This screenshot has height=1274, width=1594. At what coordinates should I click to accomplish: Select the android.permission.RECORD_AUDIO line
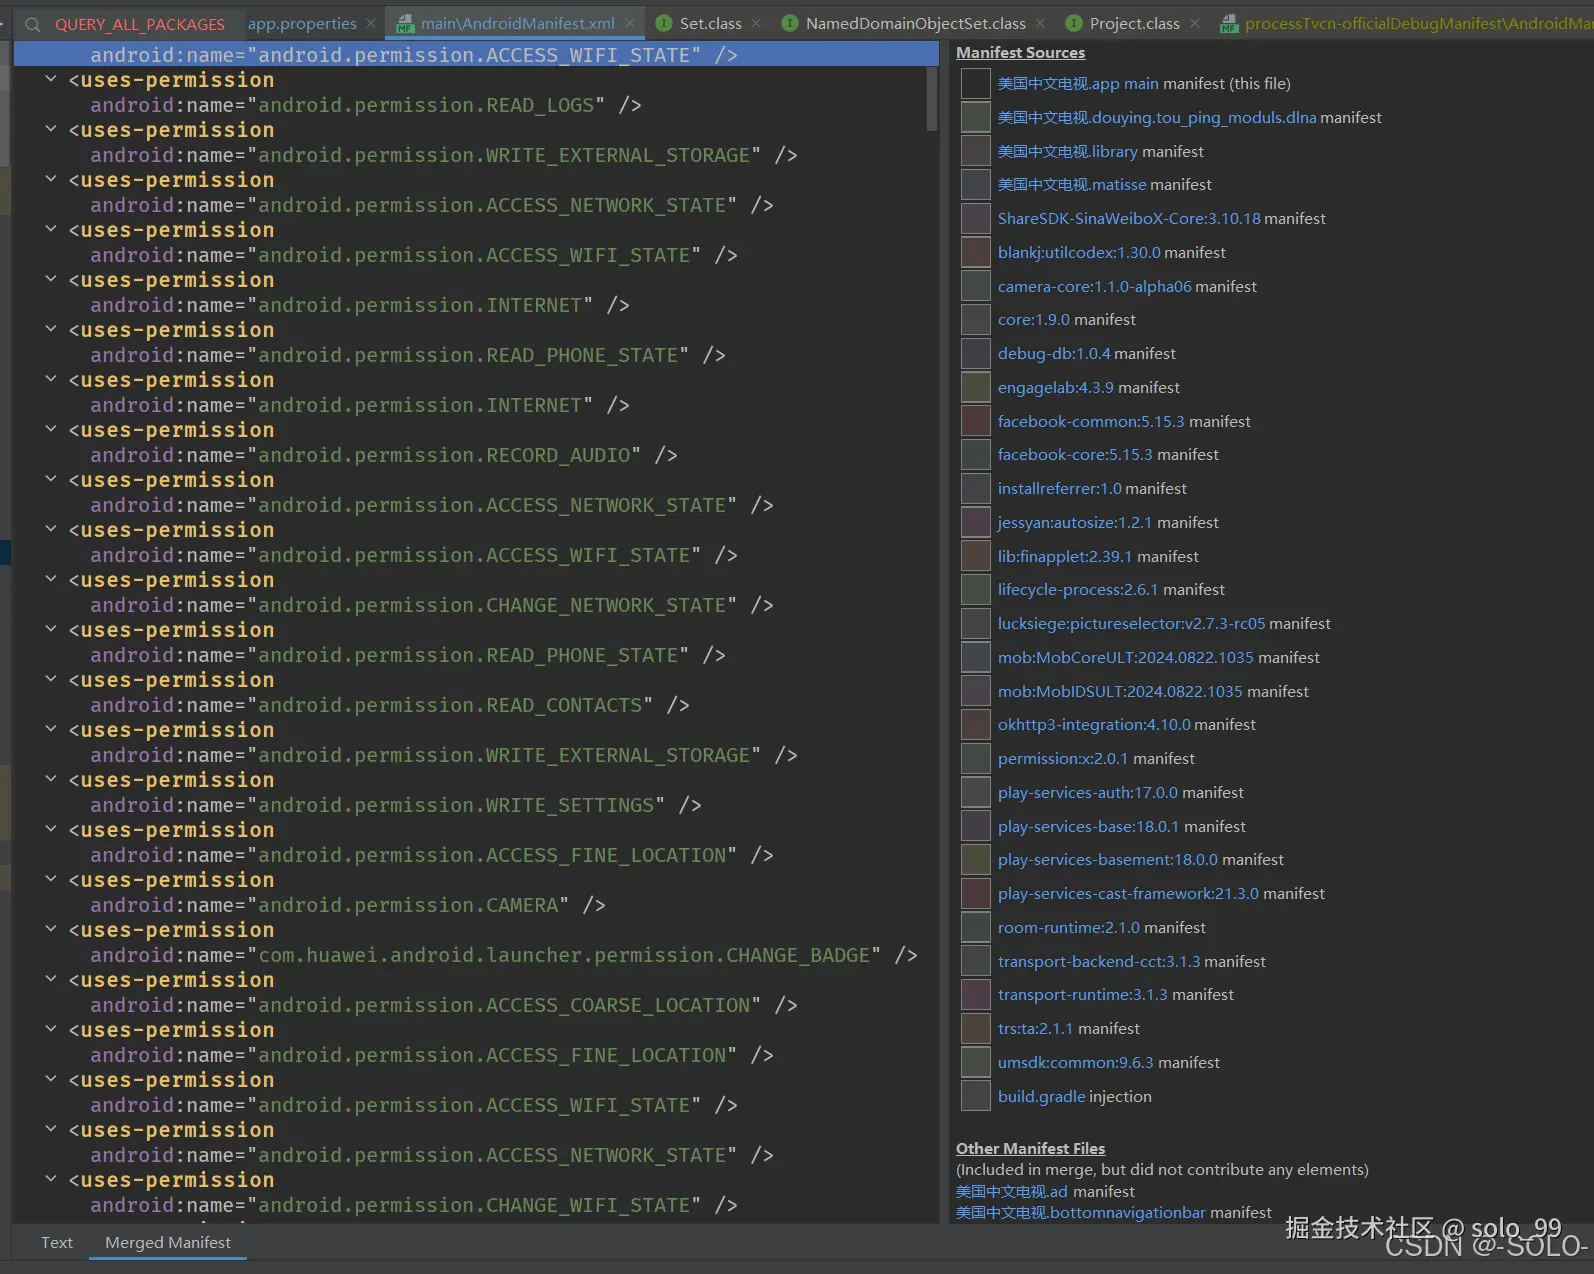[384, 455]
